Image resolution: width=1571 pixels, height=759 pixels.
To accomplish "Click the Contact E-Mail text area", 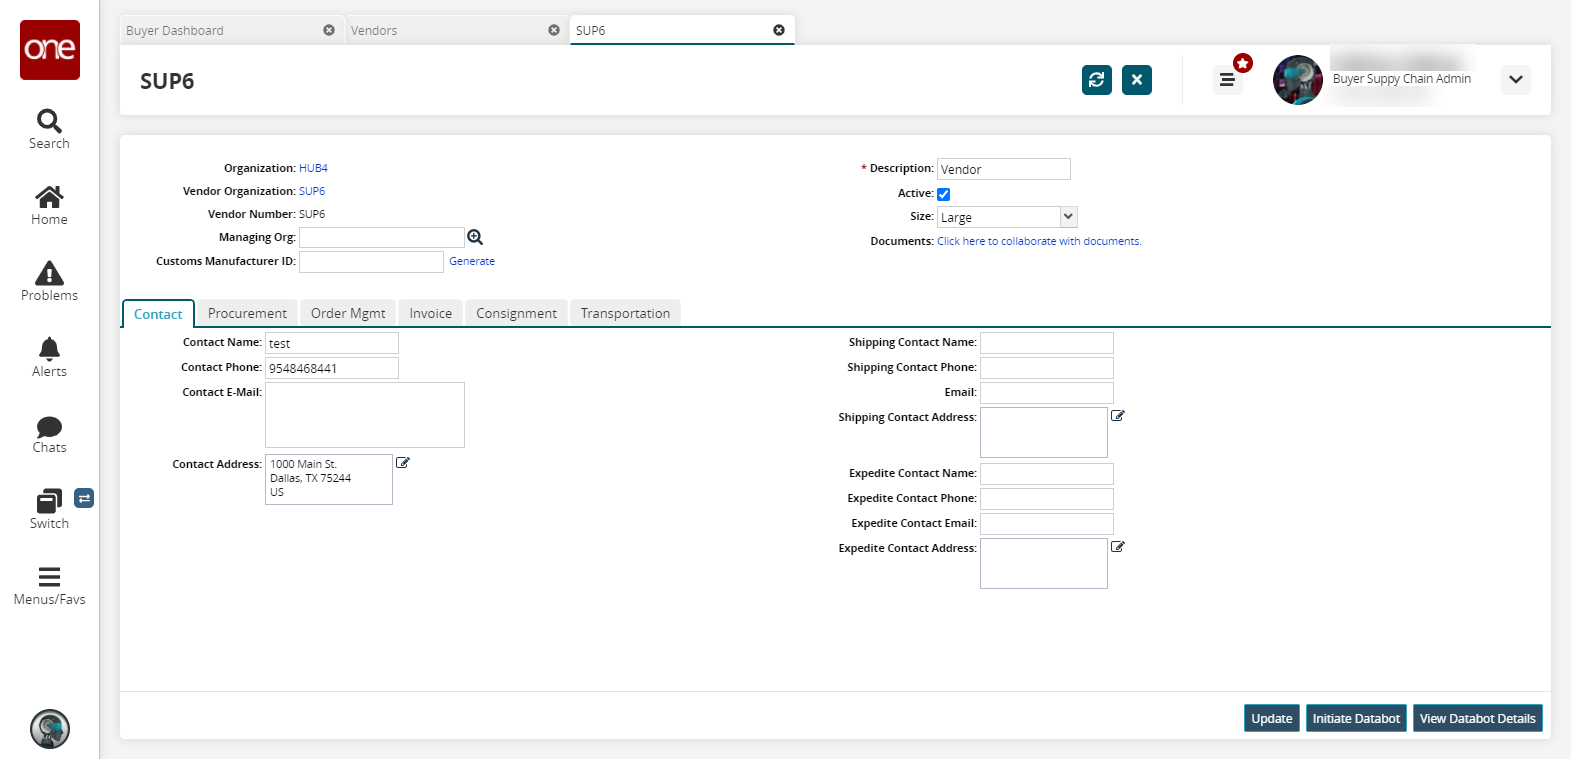I will coord(364,415).
